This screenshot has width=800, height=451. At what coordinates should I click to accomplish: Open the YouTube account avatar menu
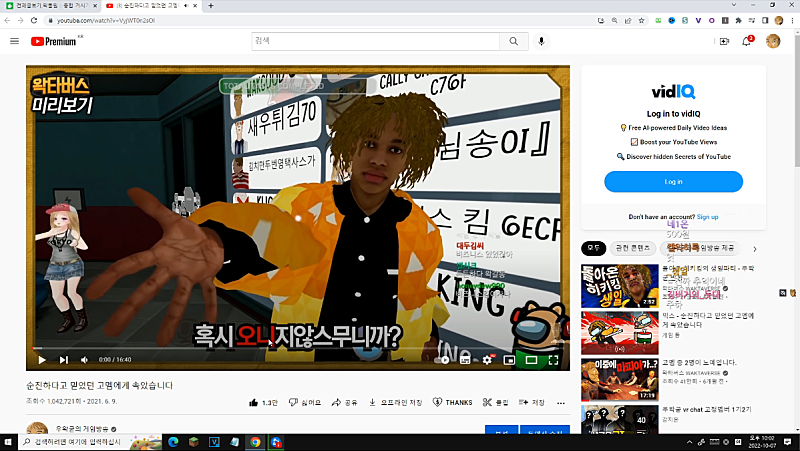click(773, 41)
